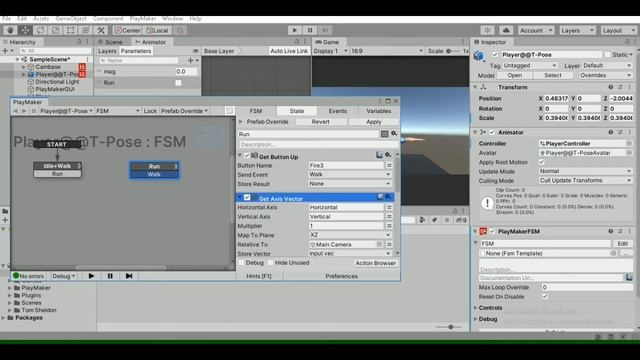Click PlayMaker editor pause button

[110, 276]
